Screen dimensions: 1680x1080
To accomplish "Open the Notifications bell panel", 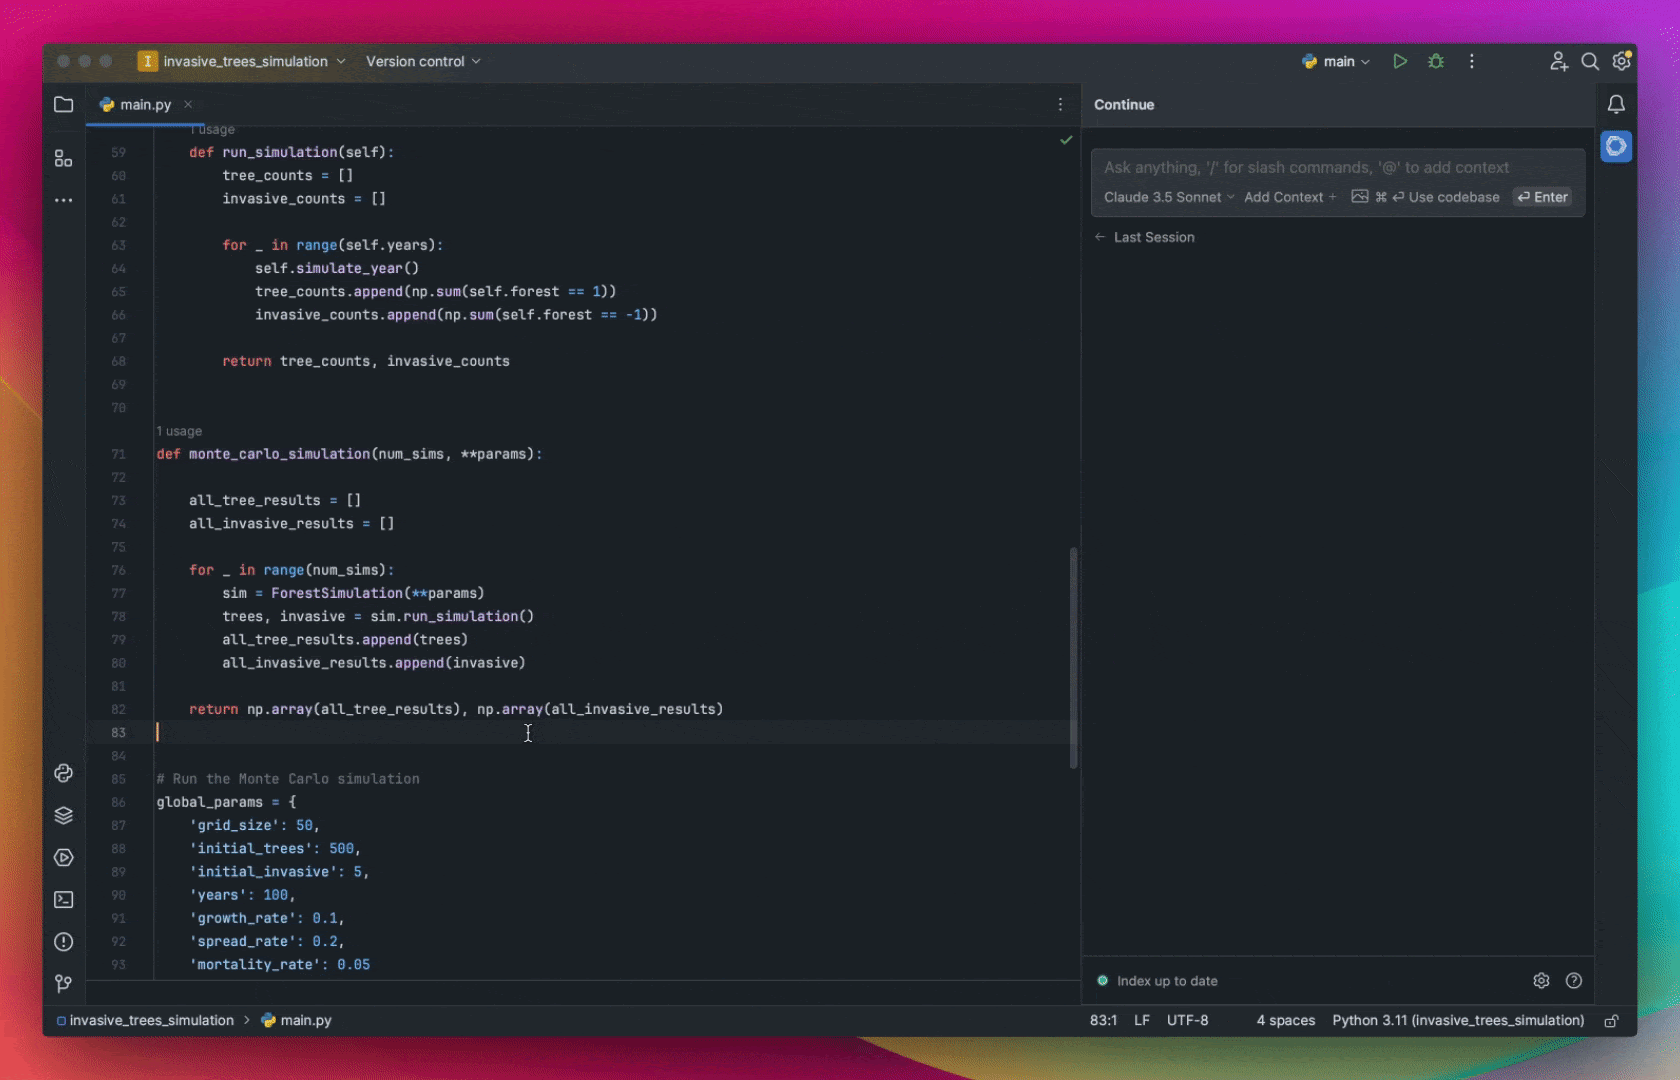I will (1616, 105).
